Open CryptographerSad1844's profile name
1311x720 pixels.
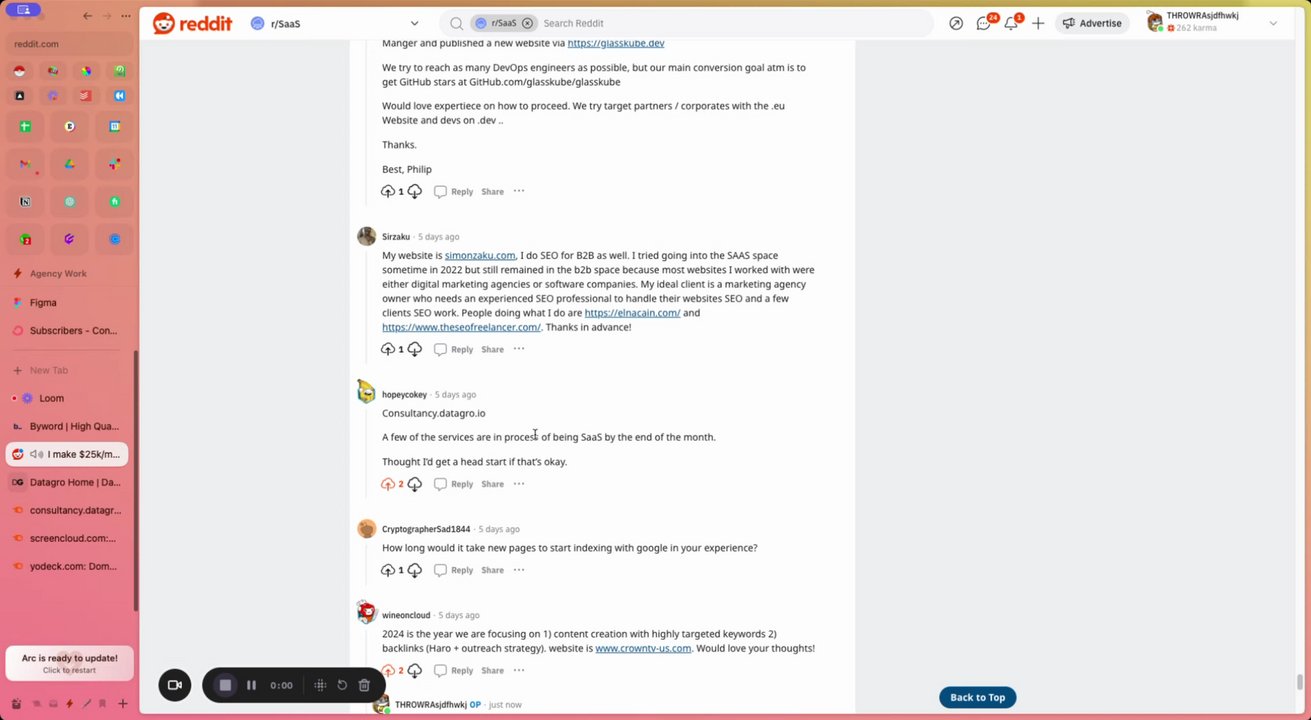[426, 529]
